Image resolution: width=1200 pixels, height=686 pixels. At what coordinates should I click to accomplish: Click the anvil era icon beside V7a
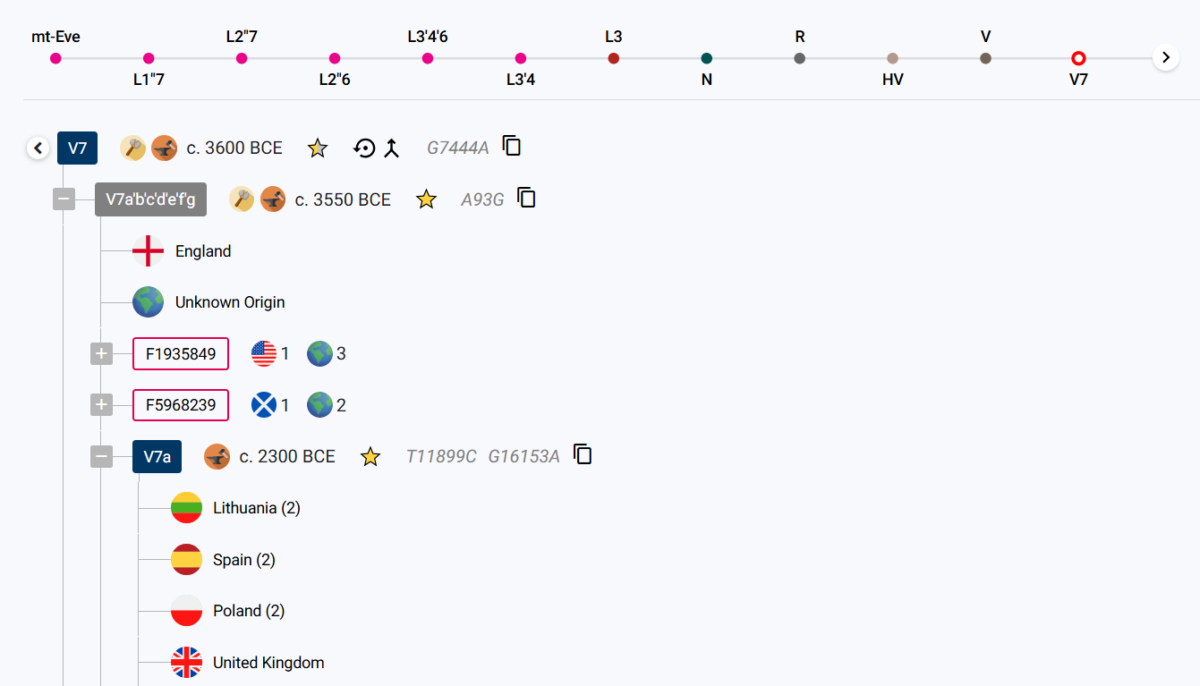(x=217, y=457)
